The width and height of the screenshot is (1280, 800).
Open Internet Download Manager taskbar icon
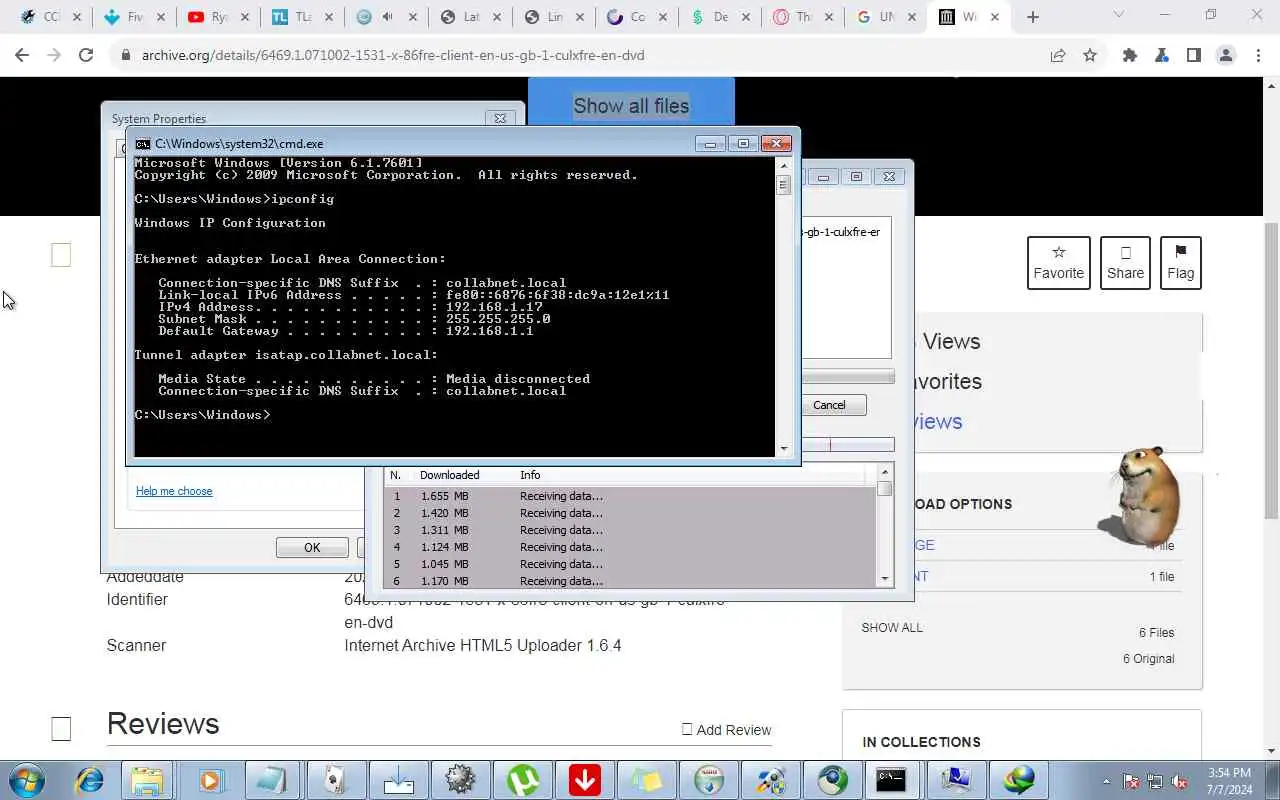(x=1019, y=780)
